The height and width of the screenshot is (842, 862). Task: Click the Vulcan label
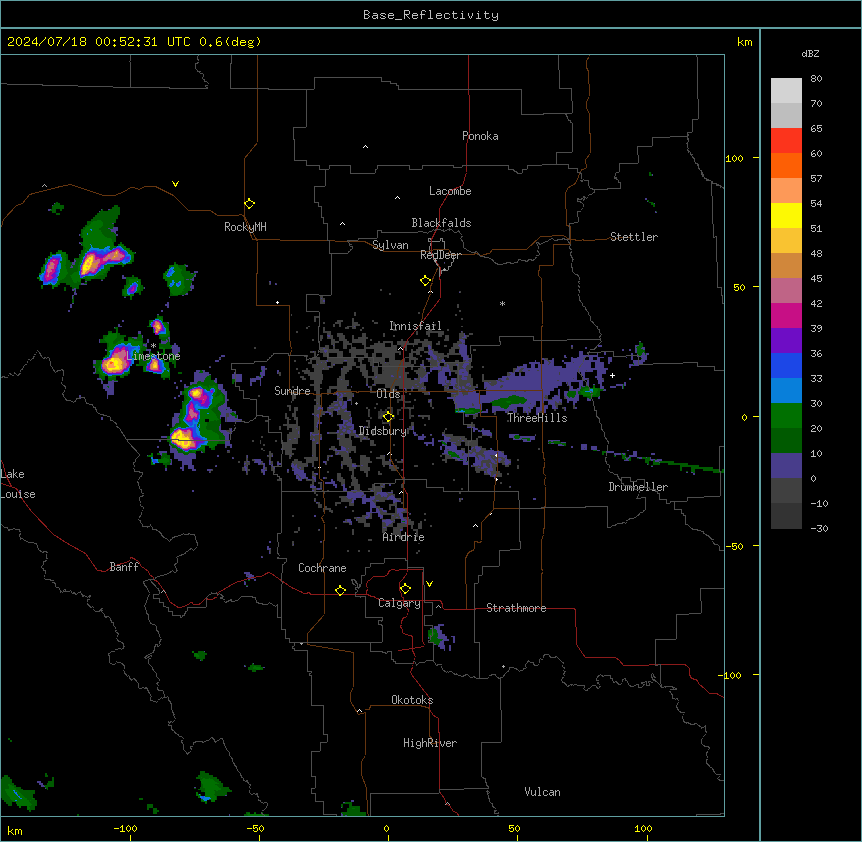pos(543,792)
